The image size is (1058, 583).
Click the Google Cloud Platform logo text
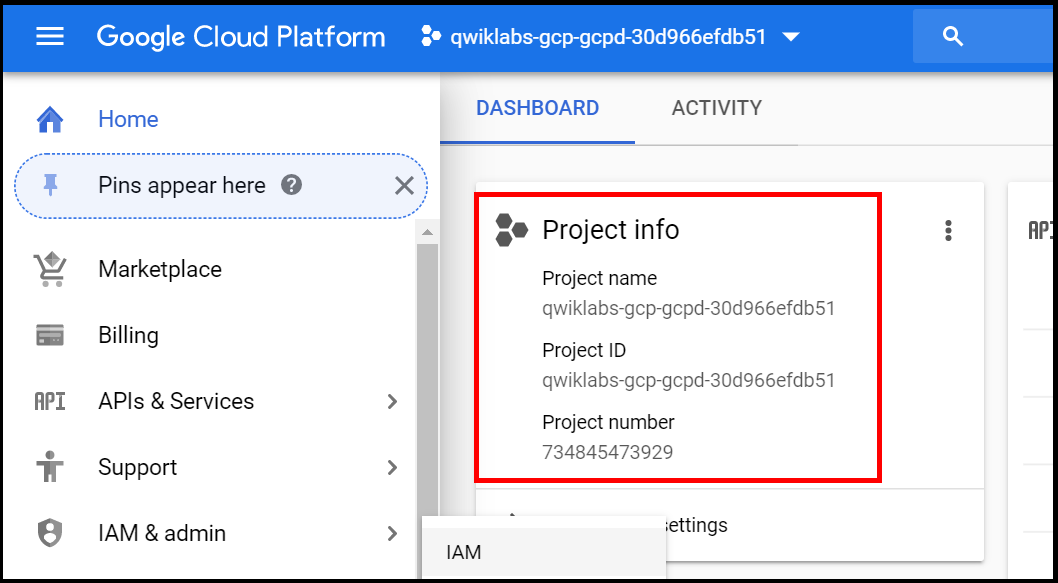click(241, 36)
